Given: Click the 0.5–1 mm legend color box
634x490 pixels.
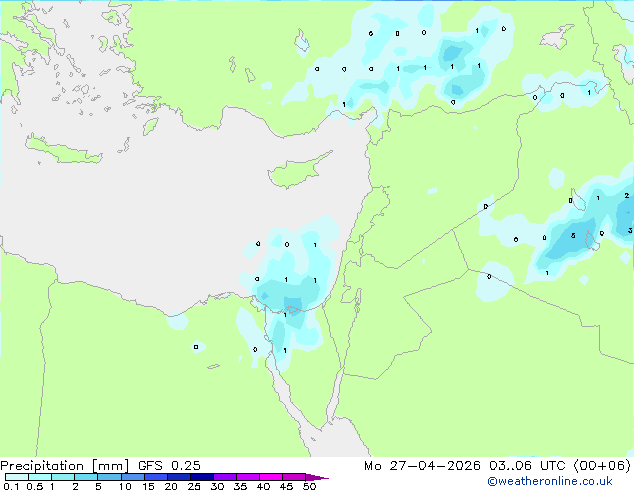Looking at the screenshot, I should click(40, 477).
